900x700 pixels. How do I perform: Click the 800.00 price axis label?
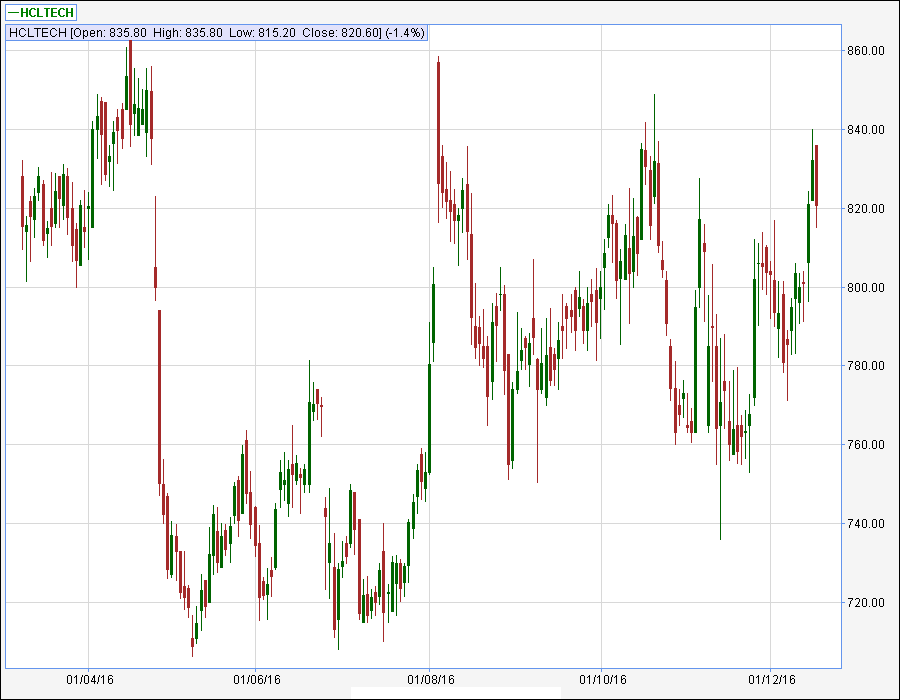(x=866, y=287)
